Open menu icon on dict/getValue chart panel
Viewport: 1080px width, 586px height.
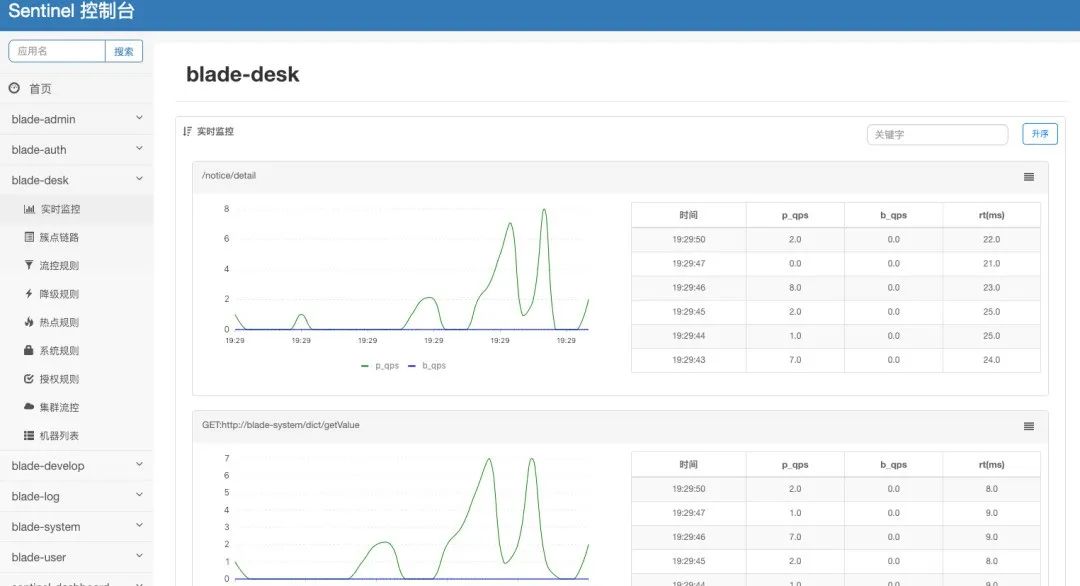click(x=1028, y=426)
